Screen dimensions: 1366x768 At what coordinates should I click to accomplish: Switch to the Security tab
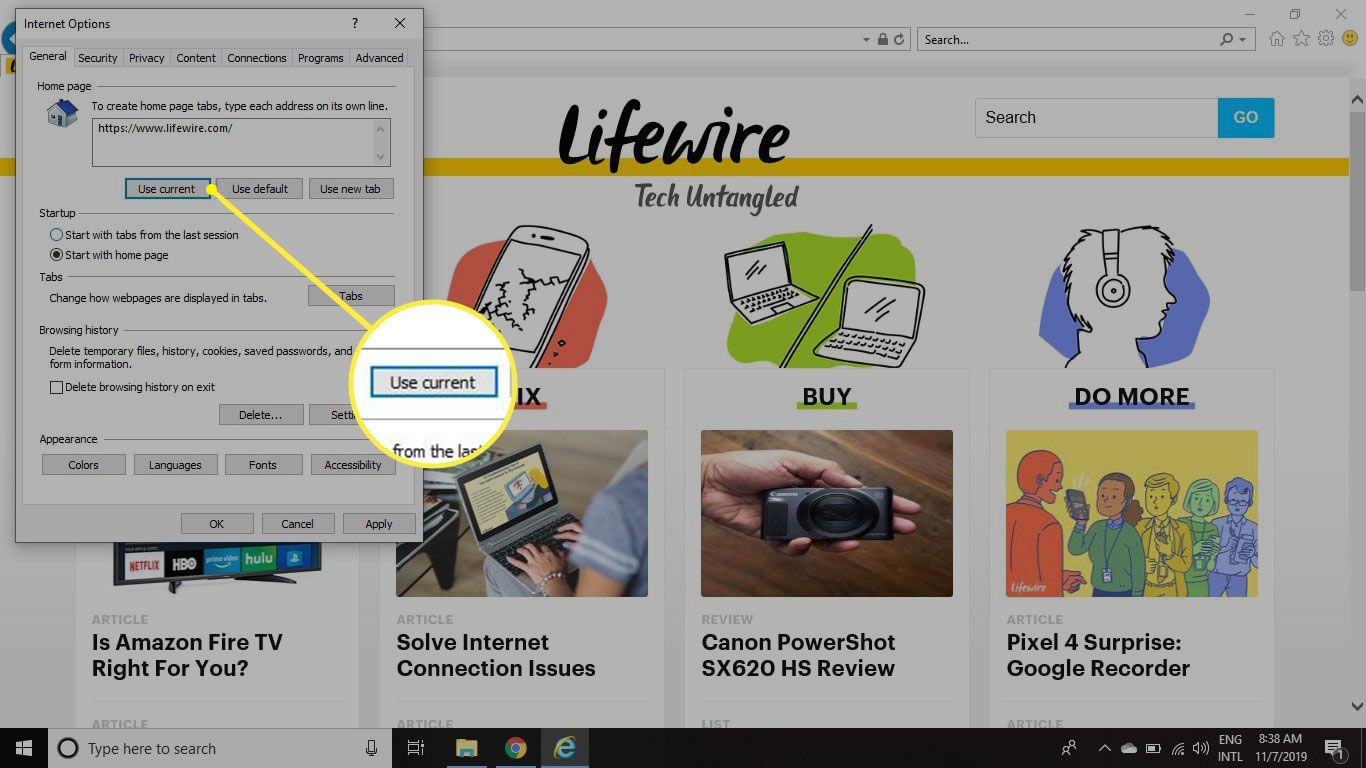click(98, 58)
